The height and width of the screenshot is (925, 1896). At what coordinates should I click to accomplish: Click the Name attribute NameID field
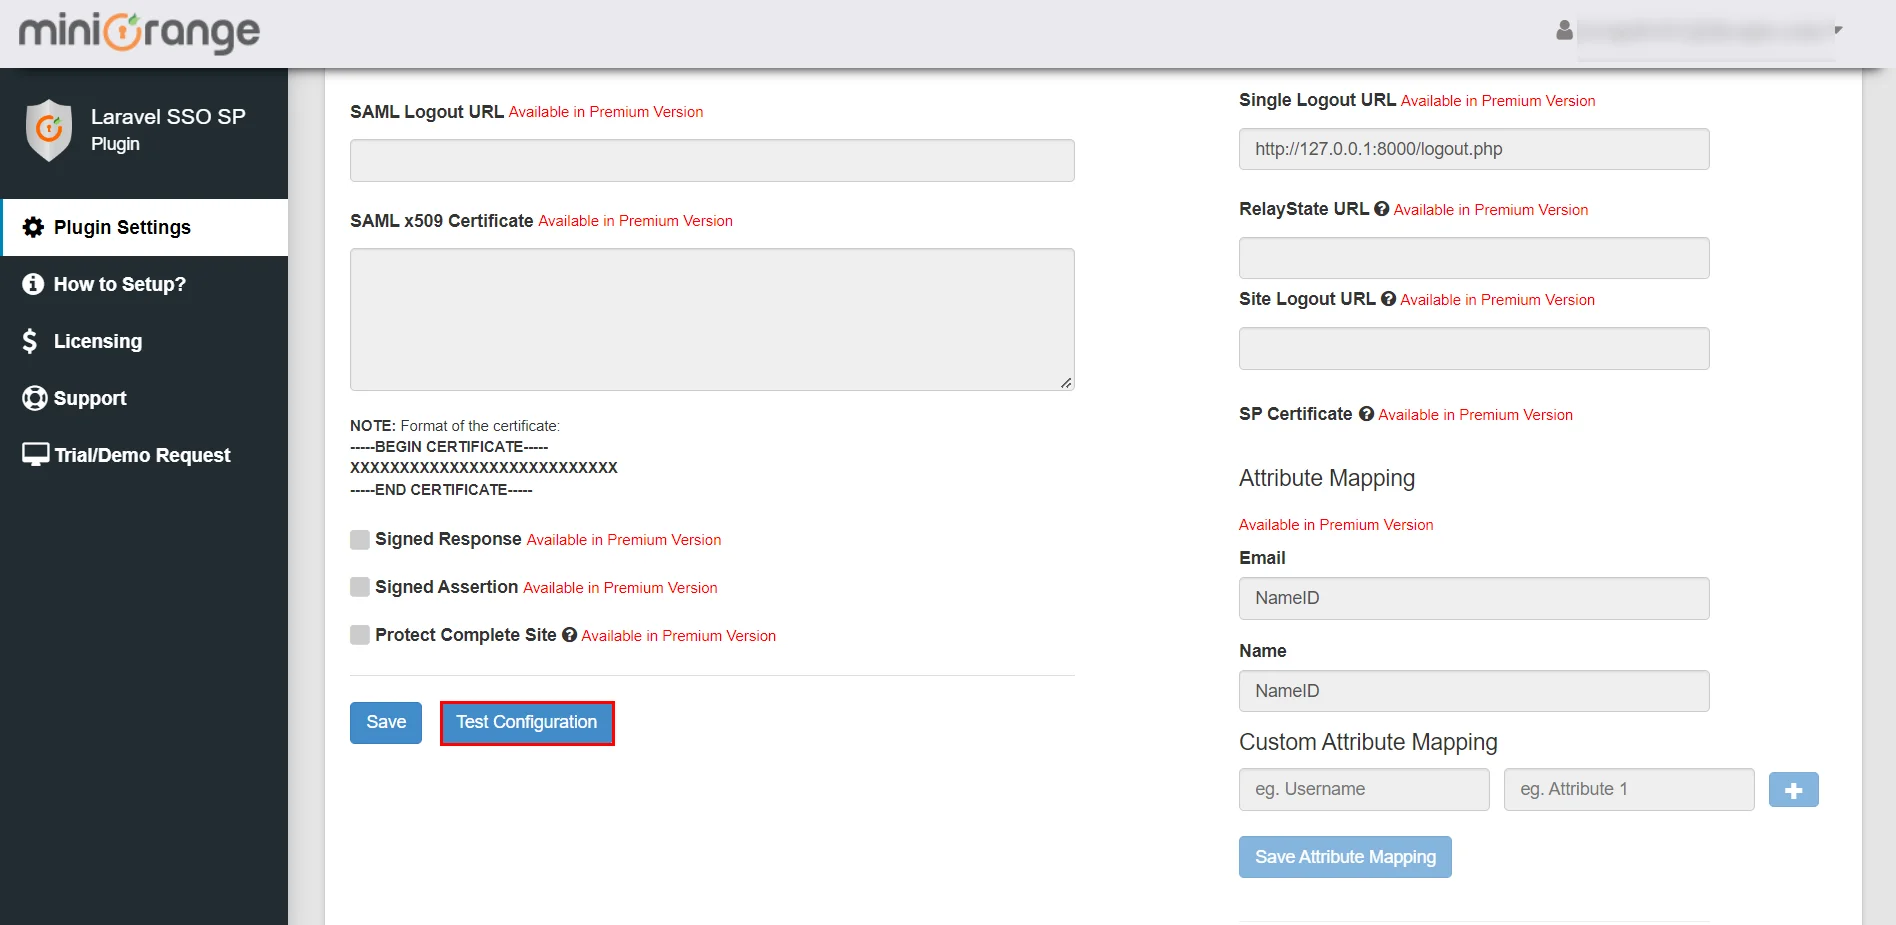(x=1474, y=691)
